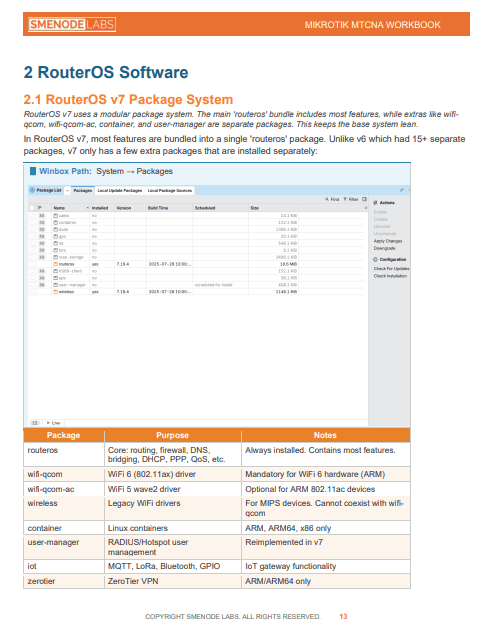Click the item count 12 in status bar
This screenshot has height=644, width=494.
pos(34,423)
